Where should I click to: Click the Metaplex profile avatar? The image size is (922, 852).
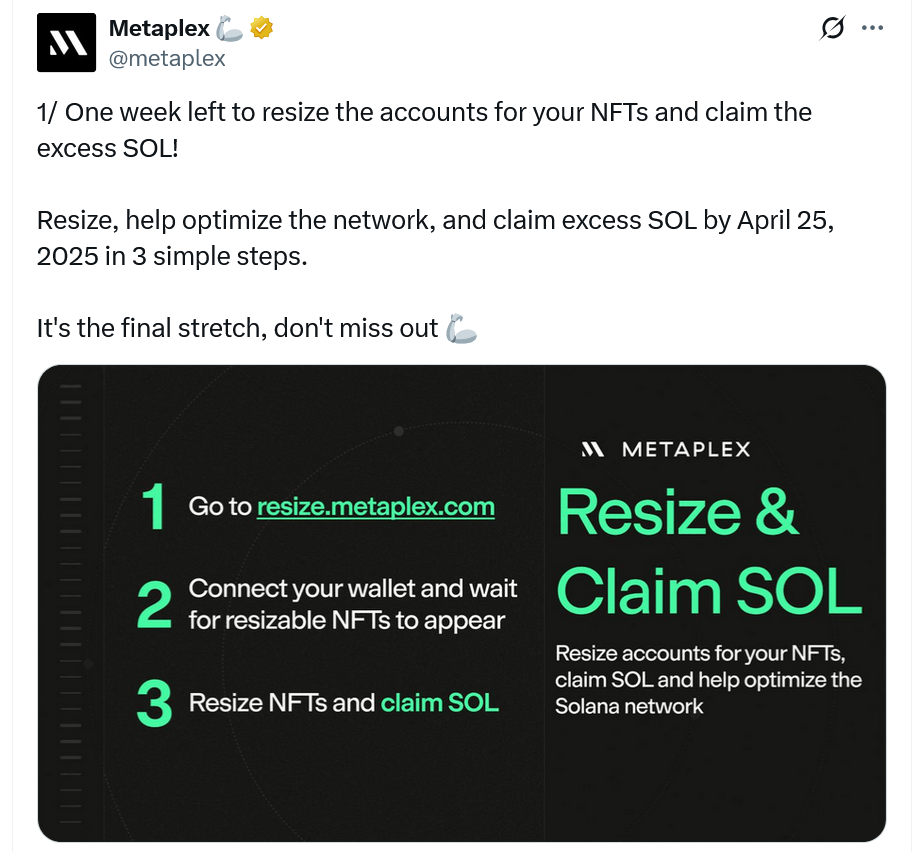point(66,43)
